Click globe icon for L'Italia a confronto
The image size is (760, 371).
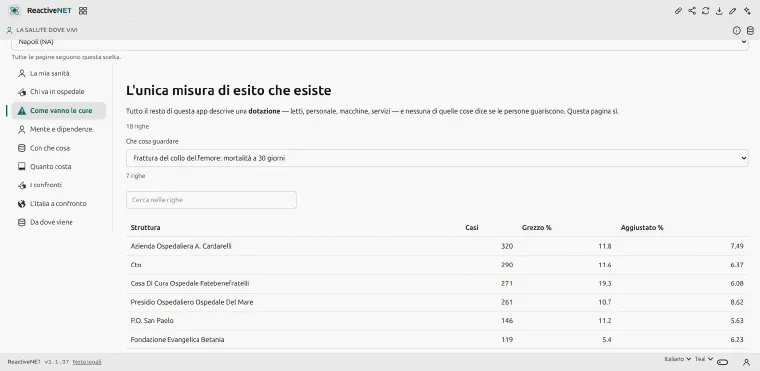pyautogui.click(x=22, y=204)
